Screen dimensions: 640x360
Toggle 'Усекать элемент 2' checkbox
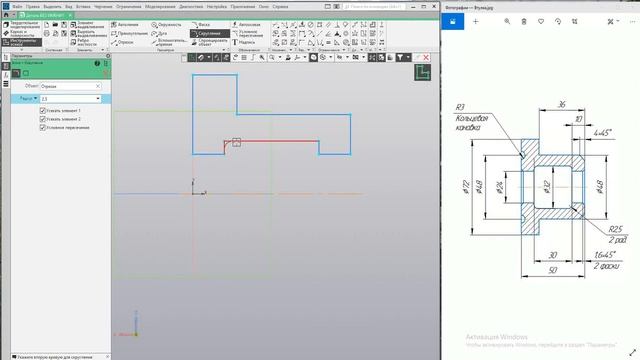point(42,119)
